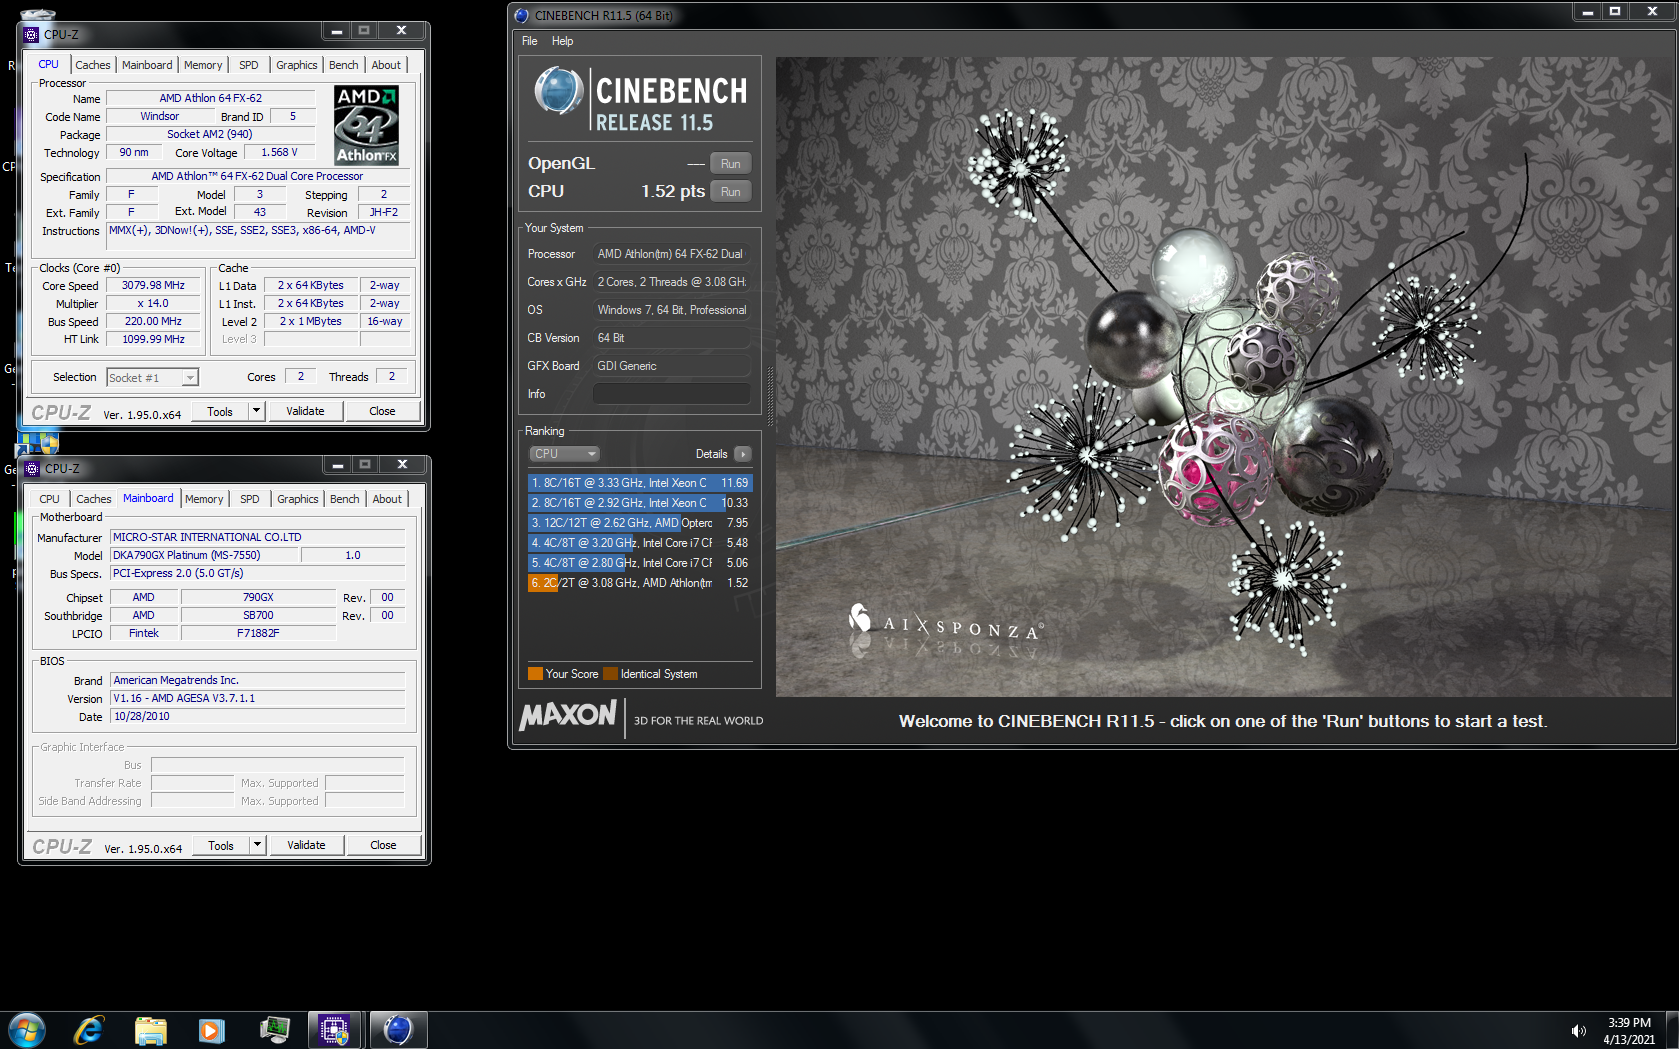Switch to CPU tab in lower CPU-Z

click(50, 499)
